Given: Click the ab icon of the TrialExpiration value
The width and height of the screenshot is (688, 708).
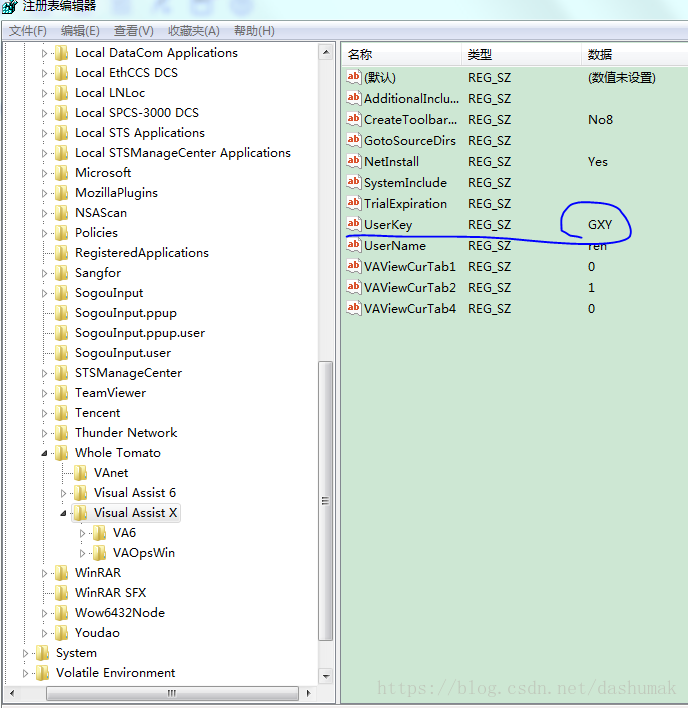Looking at the screenshot, I should [x=354, y=203].
